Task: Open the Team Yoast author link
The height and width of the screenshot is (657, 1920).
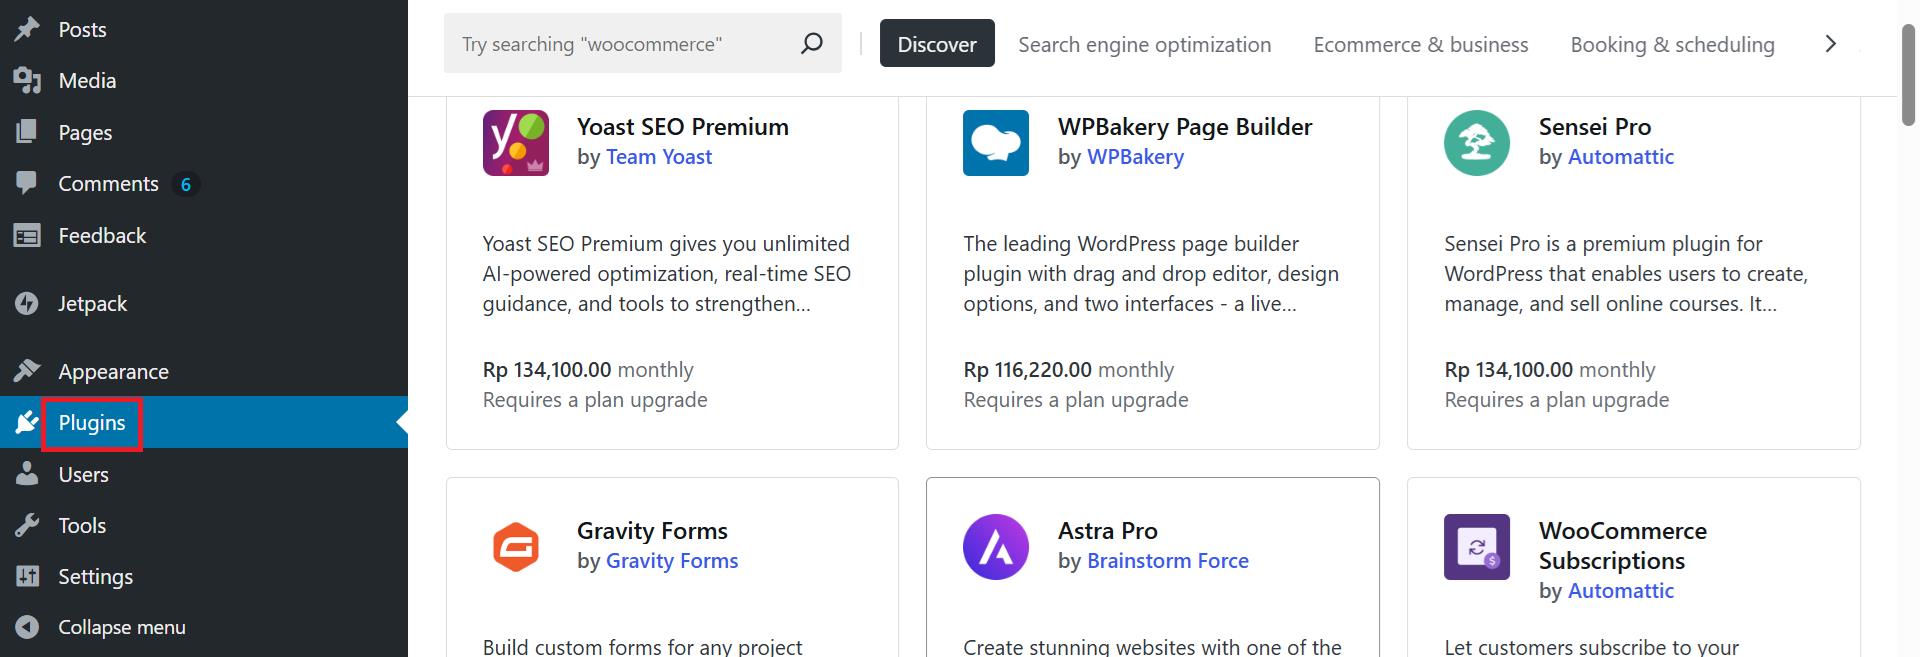Action: point(659,157)
